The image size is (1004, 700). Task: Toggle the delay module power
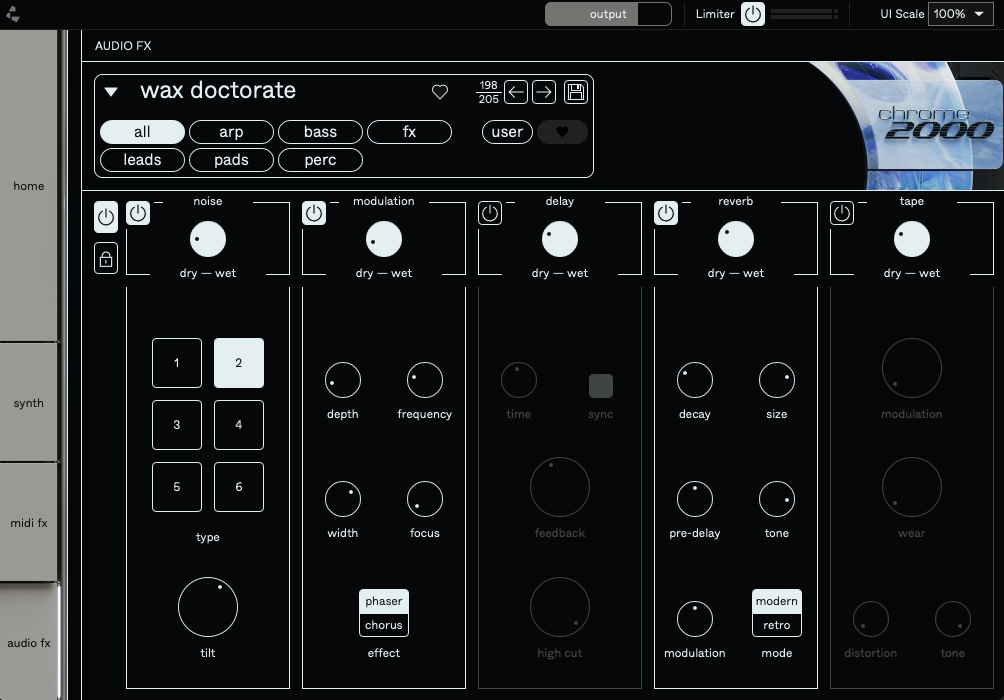pyautogui.click(x=490, y=213)
